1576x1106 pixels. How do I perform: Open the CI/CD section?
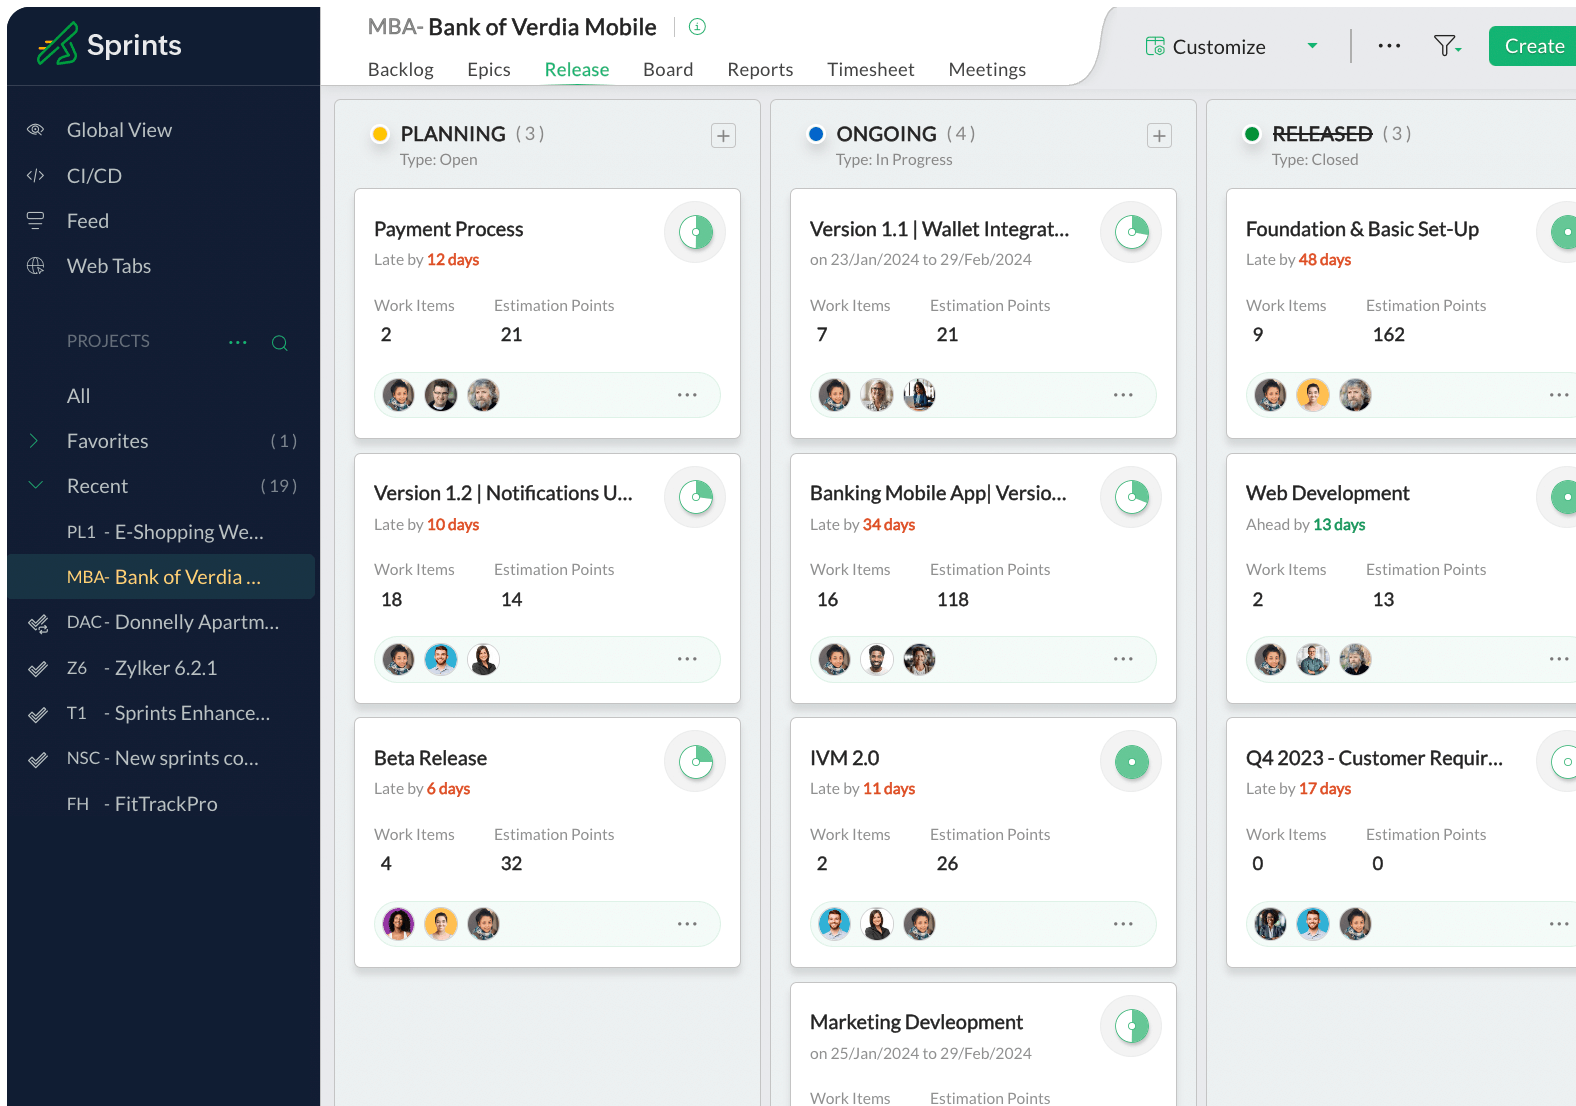click(94, 175)
